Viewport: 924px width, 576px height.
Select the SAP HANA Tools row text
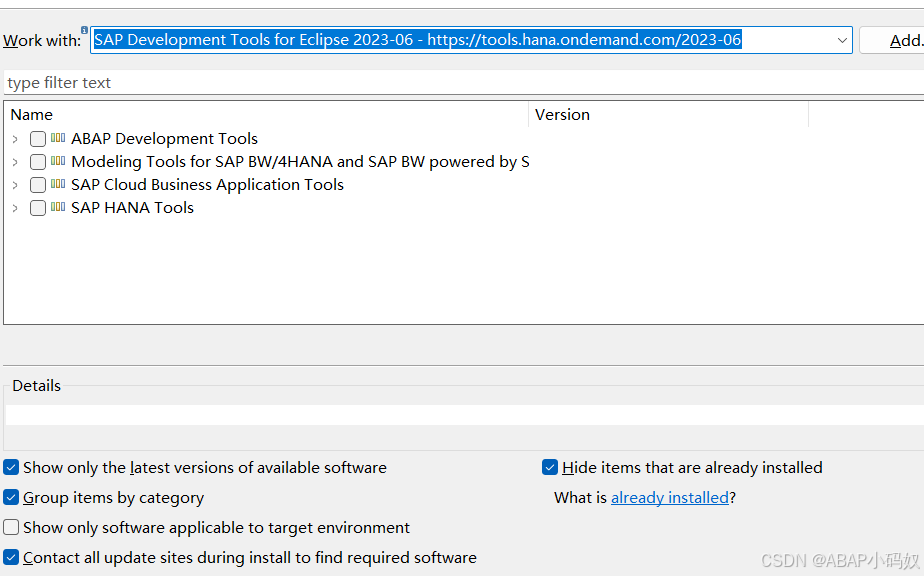pos(133,208)
